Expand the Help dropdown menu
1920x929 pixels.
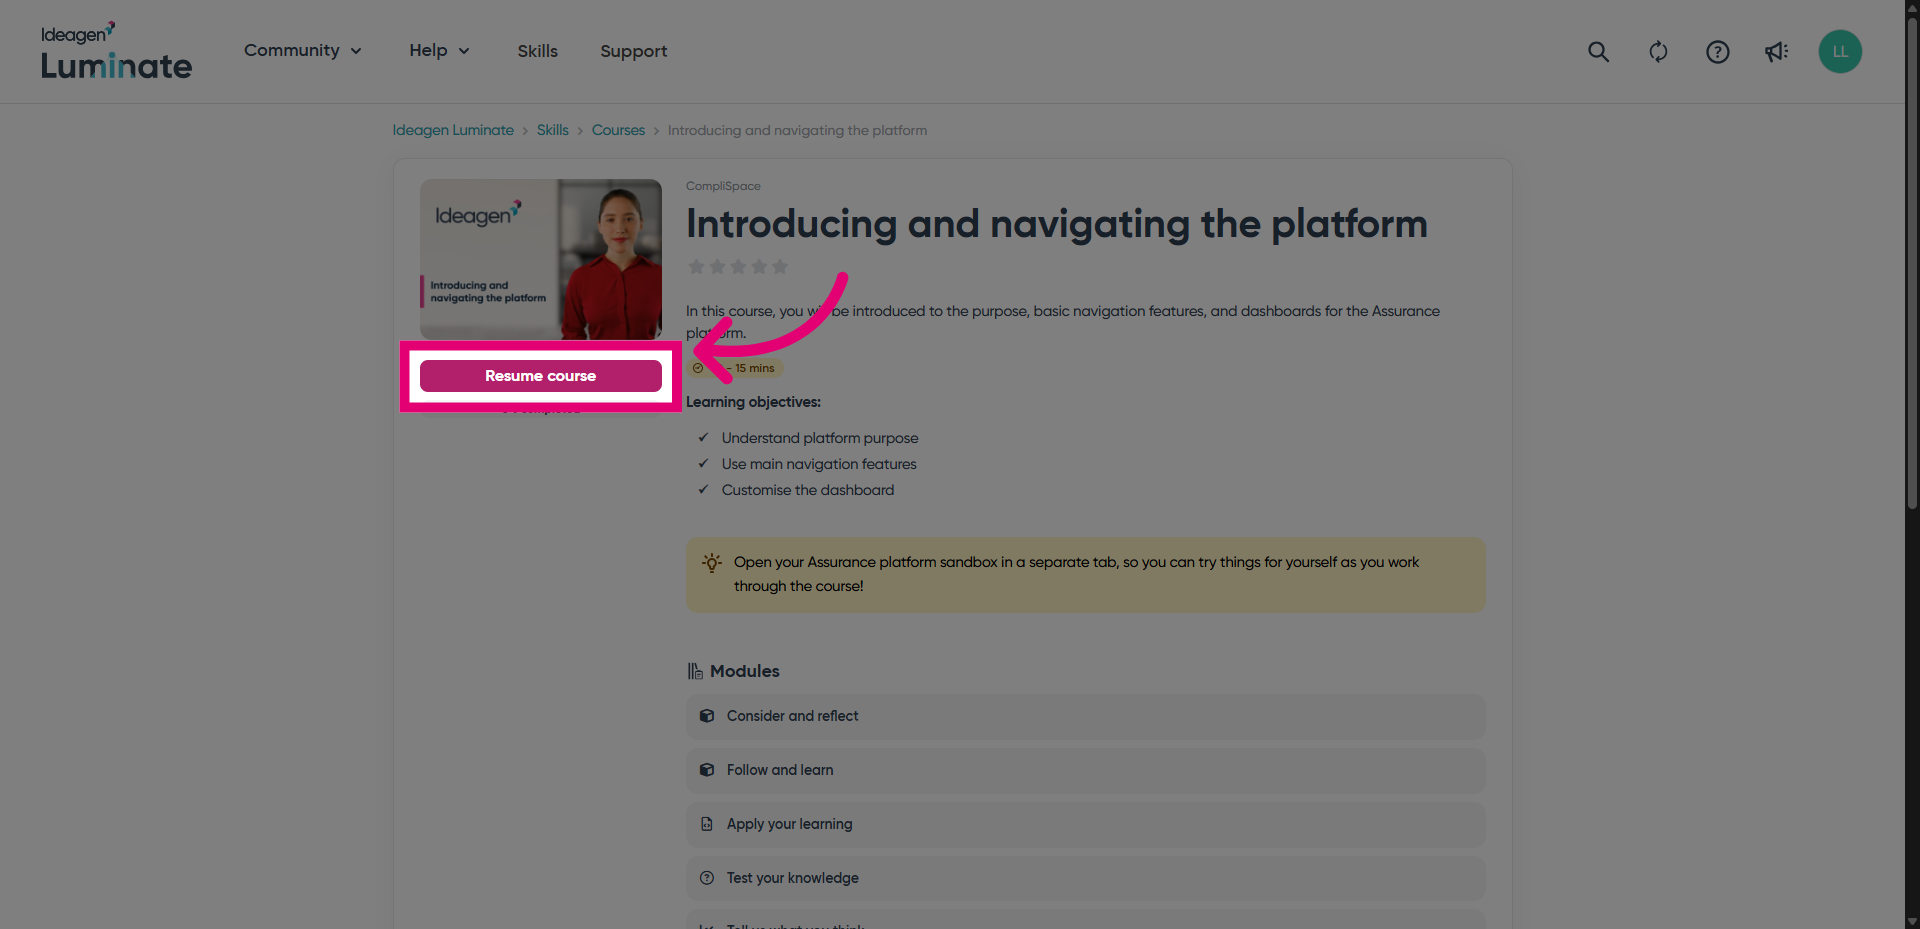[x=439, y=51]
